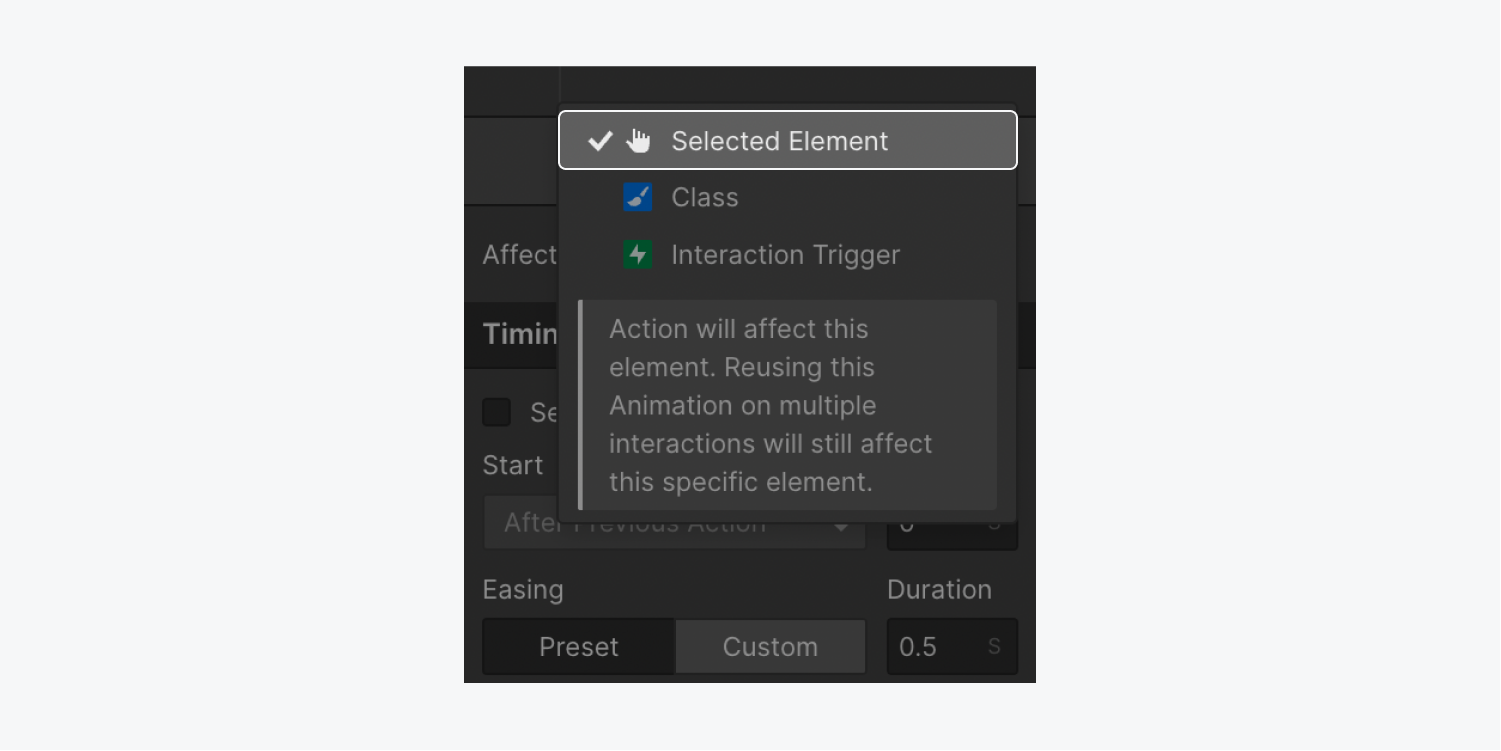Expand the Timing section header
This screenshot has width=1501, height=751.
(x=521, y=334)
